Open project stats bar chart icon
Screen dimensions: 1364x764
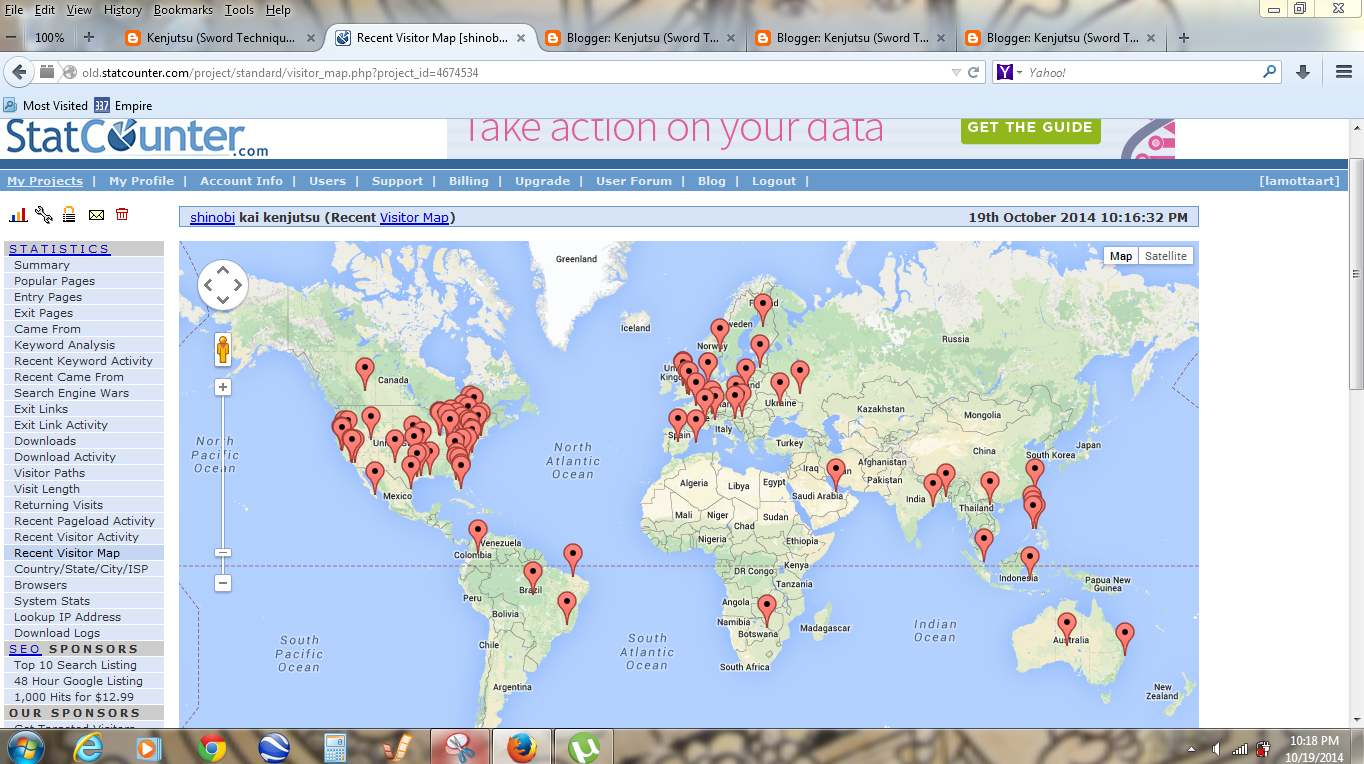18,214
